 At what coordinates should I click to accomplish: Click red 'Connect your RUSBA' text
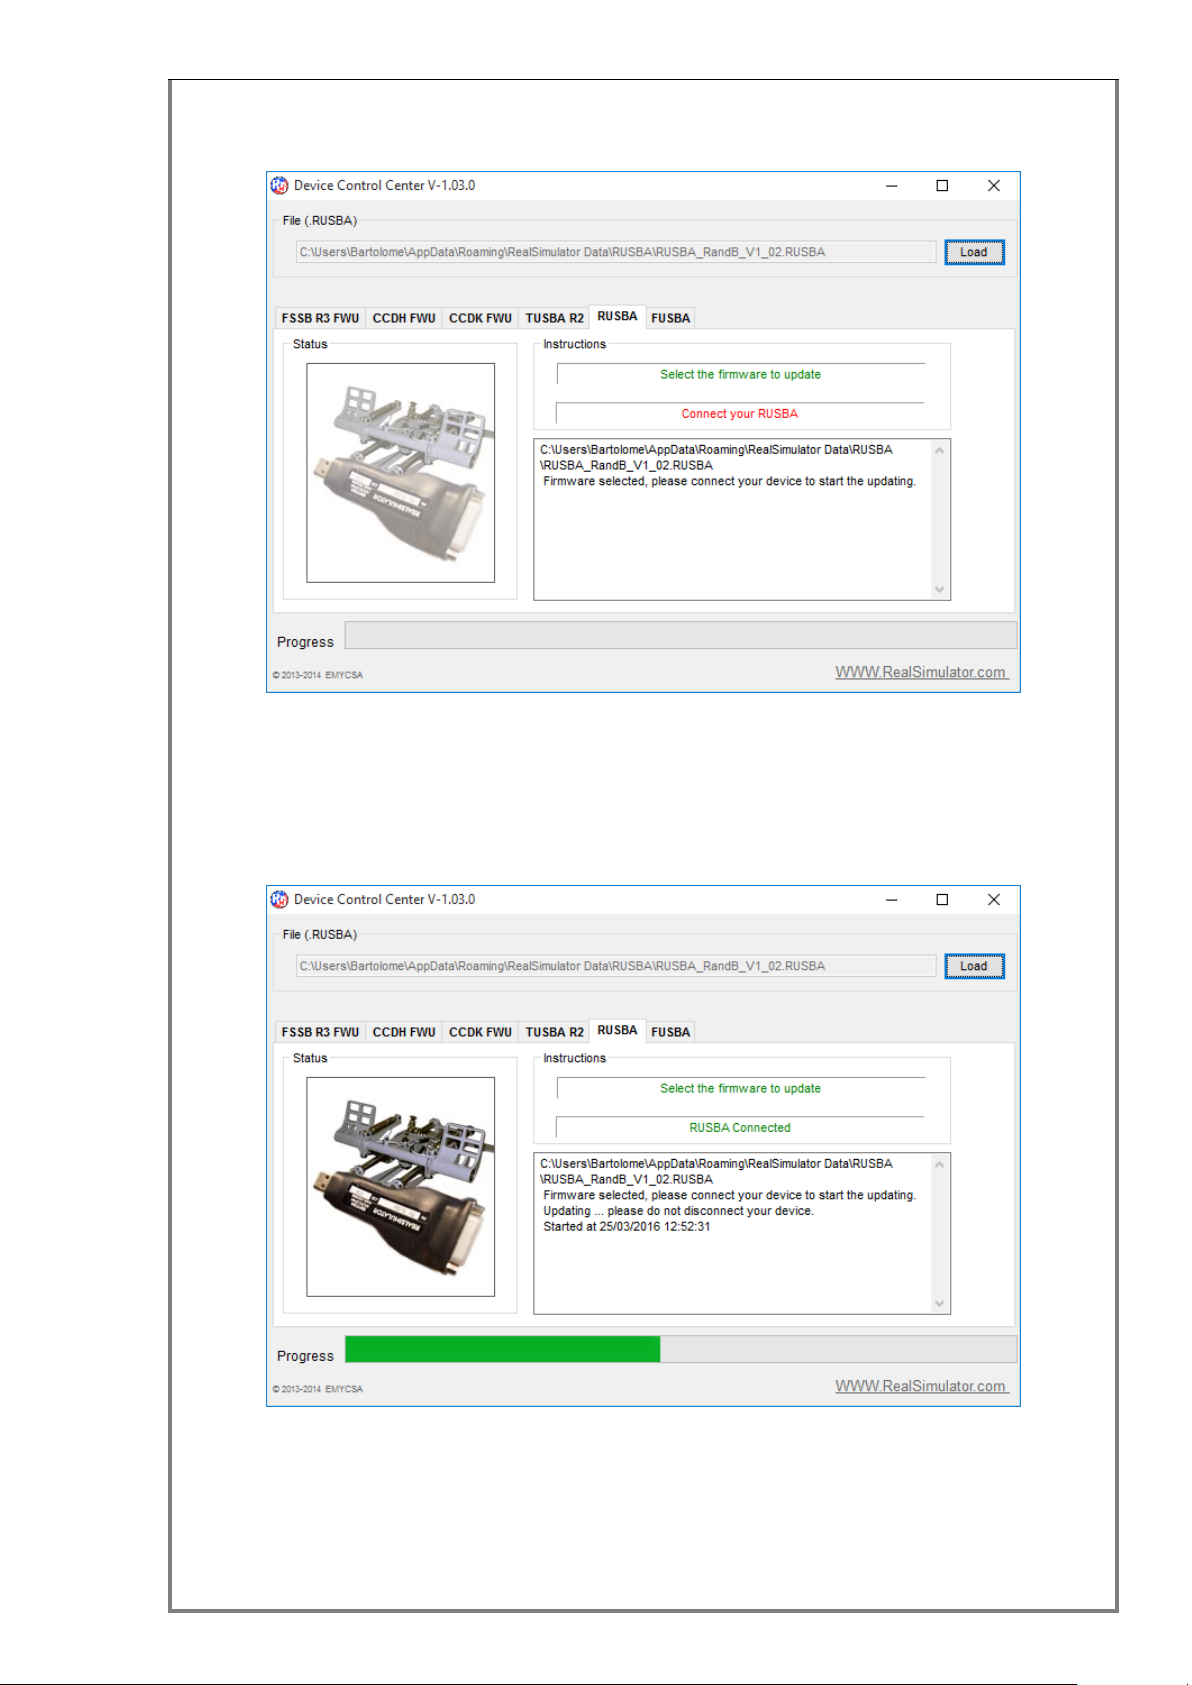[740, 414]
